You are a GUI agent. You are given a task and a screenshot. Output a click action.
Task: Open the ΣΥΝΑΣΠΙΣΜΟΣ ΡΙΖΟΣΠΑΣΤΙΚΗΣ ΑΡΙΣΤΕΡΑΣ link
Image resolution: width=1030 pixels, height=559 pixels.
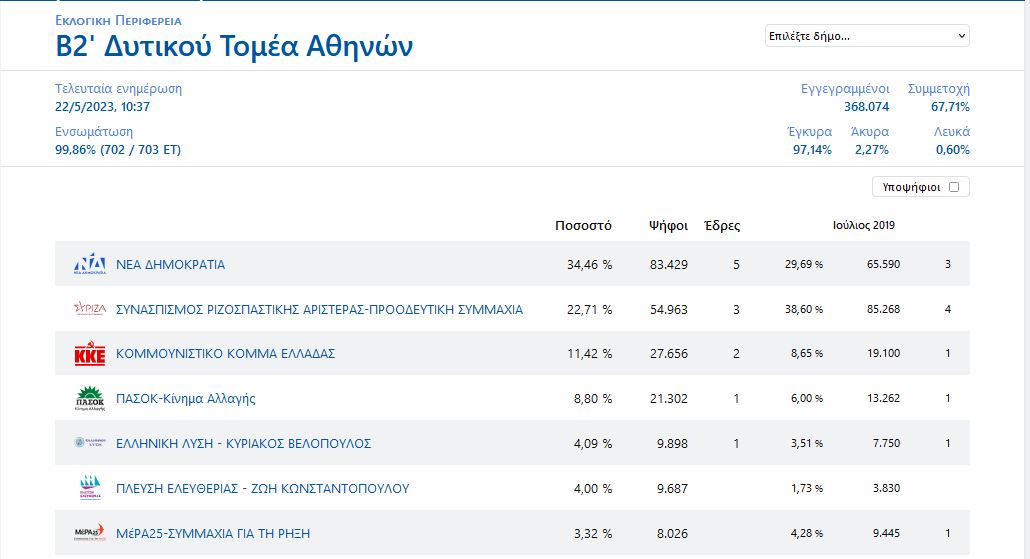pyautogui.click(x=319, y=309)
